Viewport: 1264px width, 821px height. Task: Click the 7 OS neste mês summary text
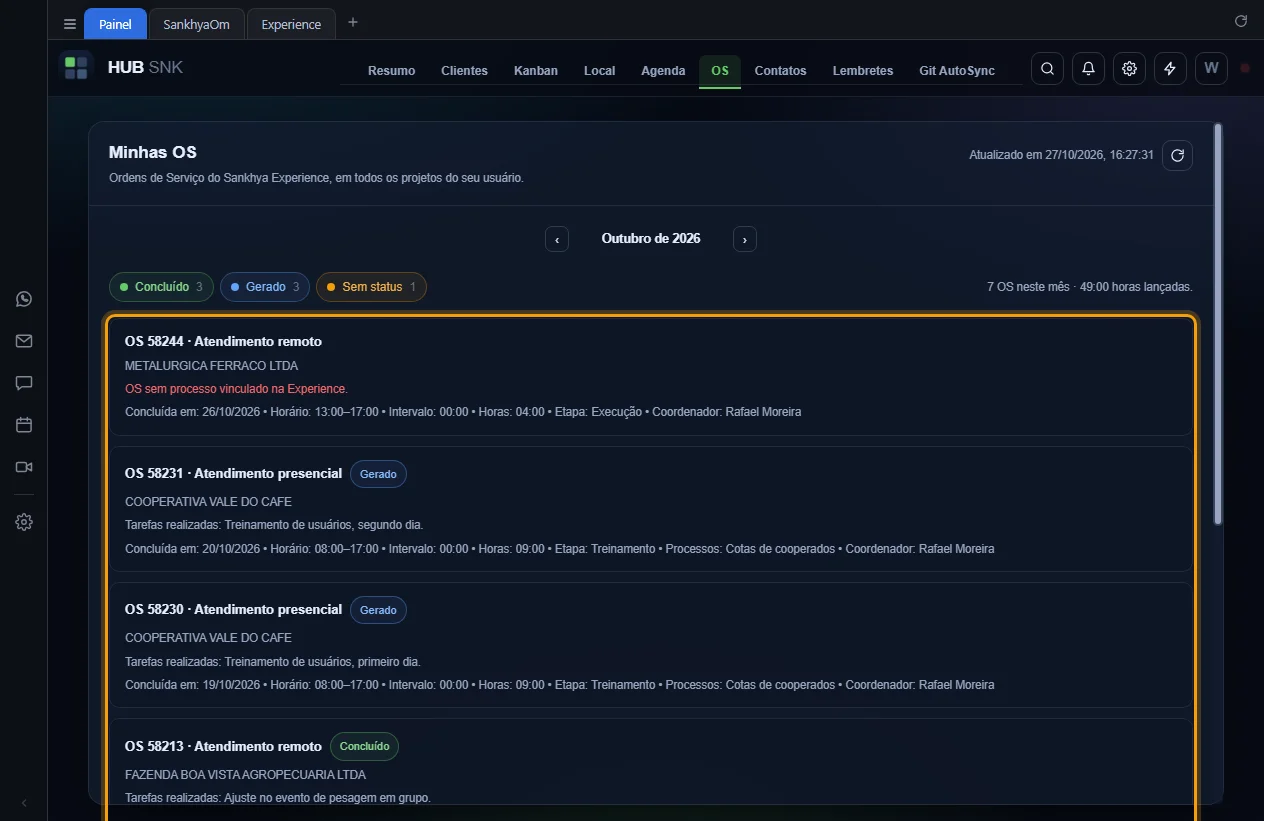point(1089,287)
